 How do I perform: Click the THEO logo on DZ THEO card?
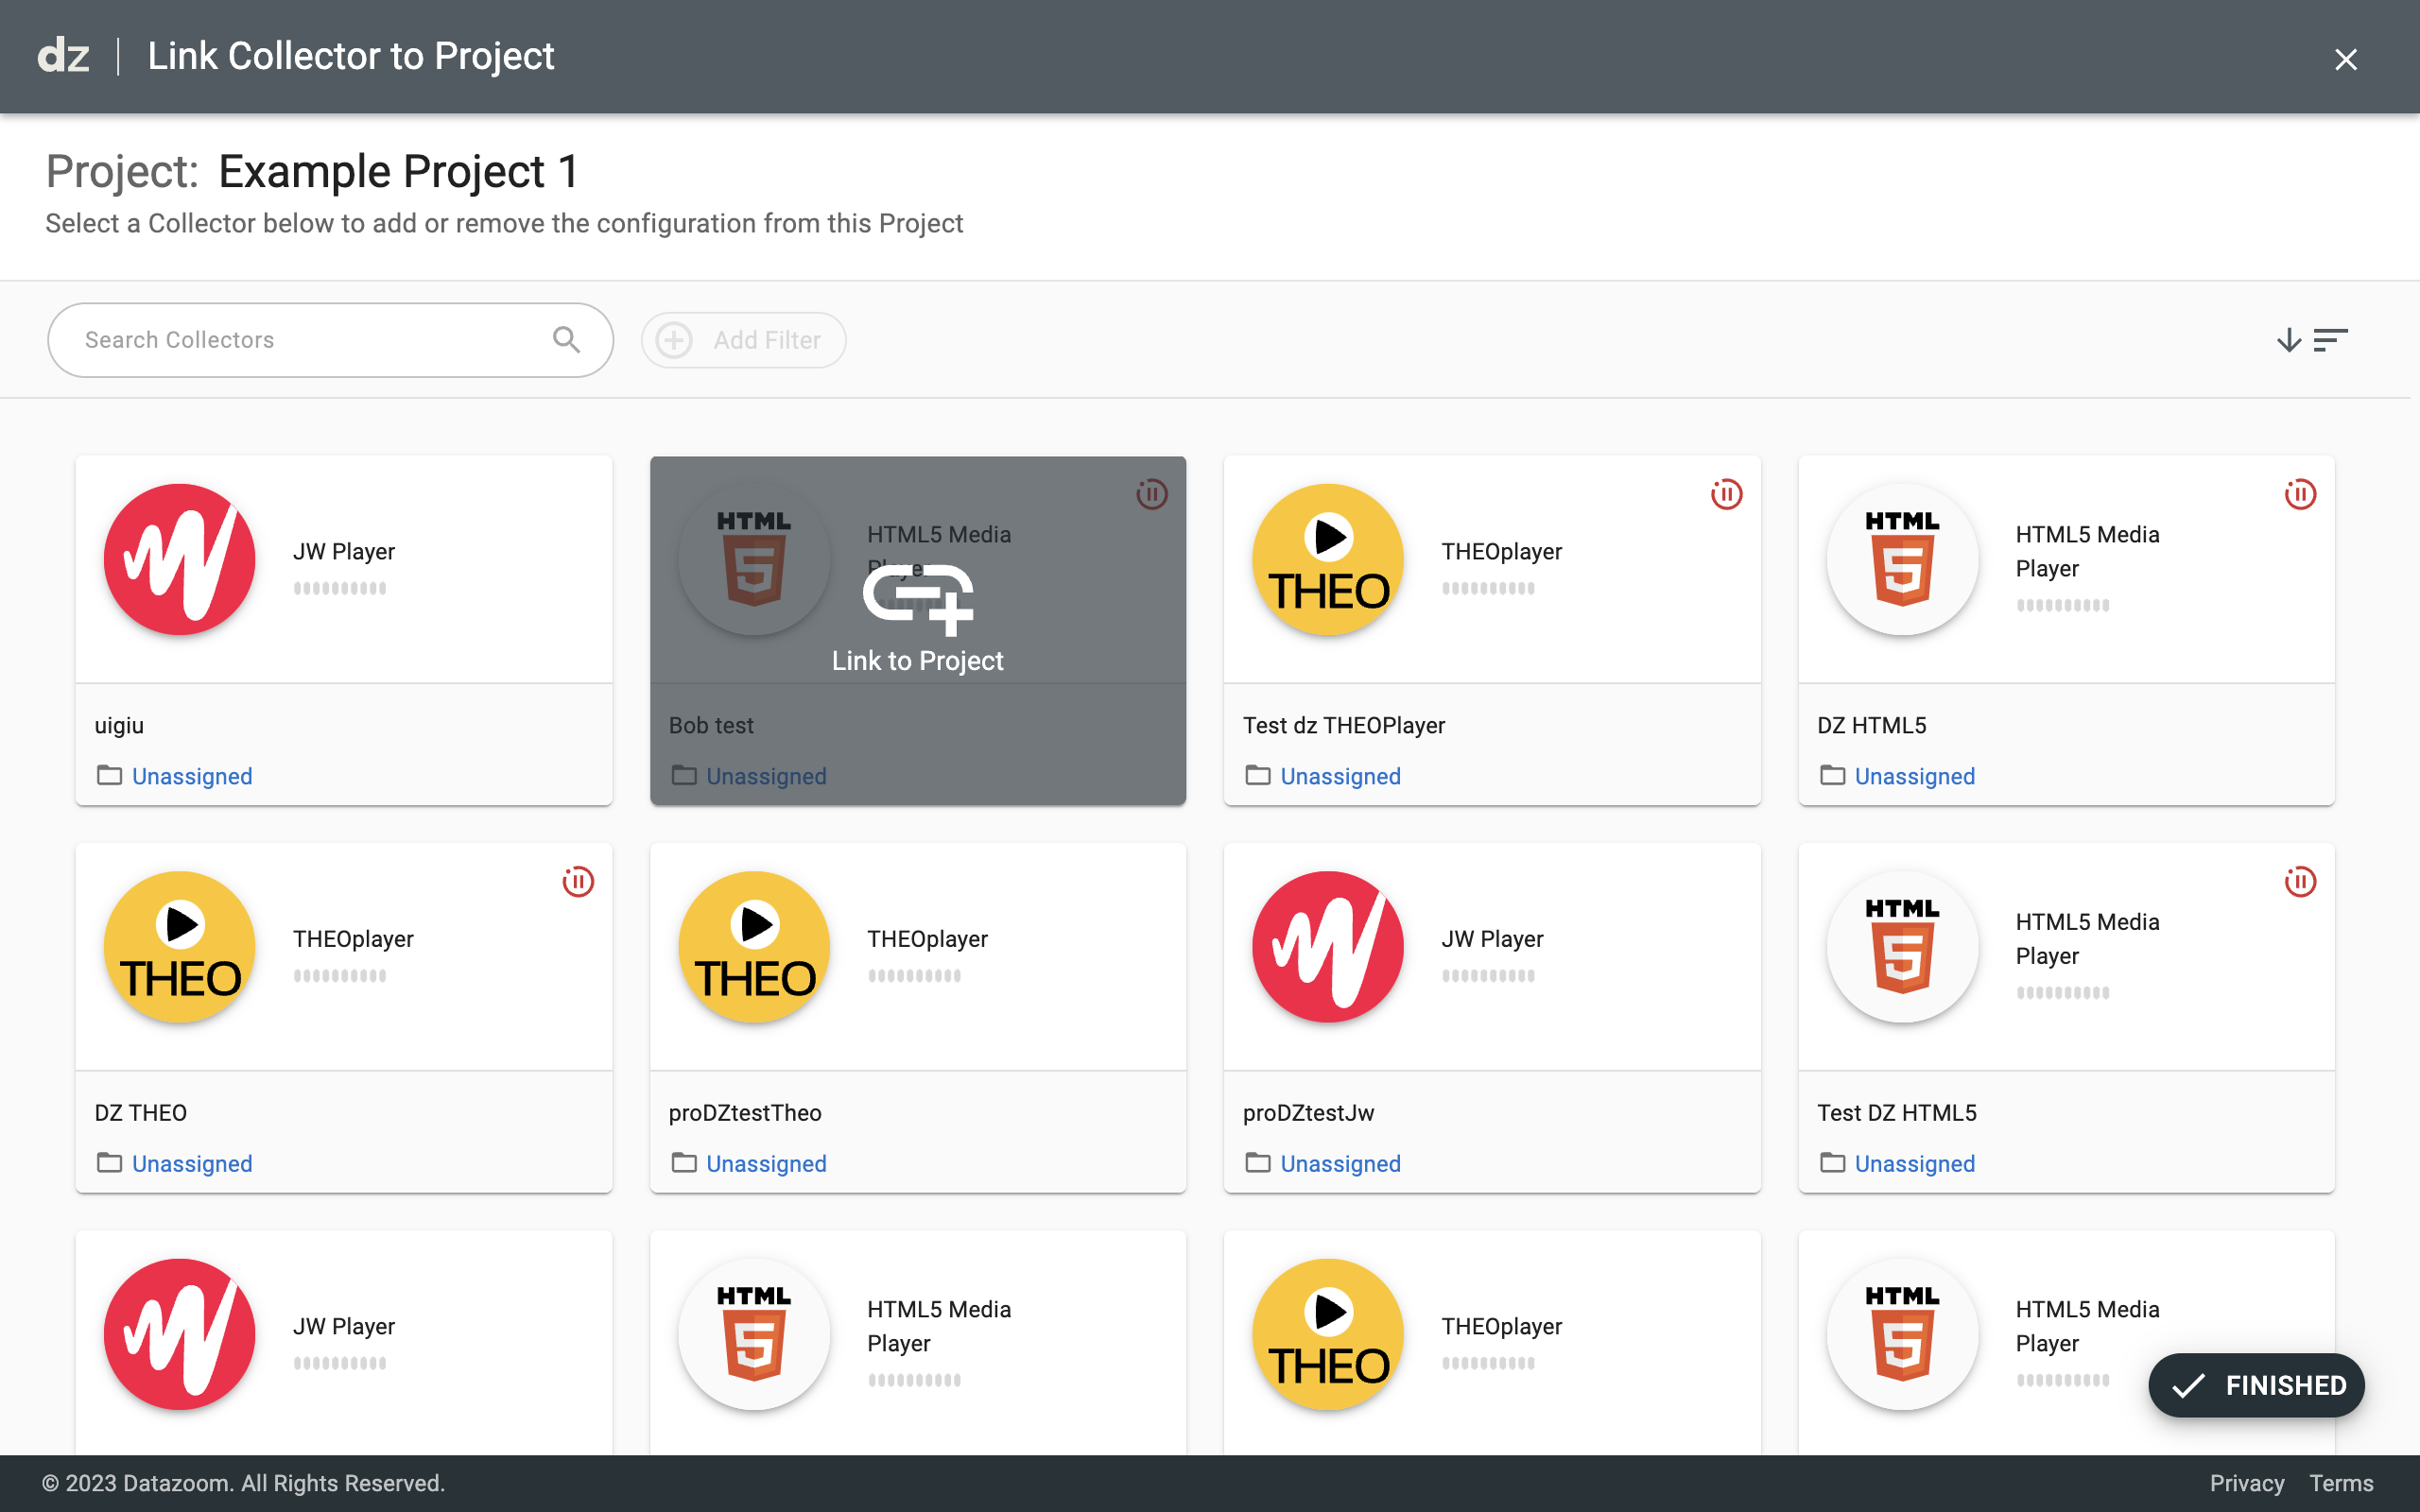click(180, 947)
